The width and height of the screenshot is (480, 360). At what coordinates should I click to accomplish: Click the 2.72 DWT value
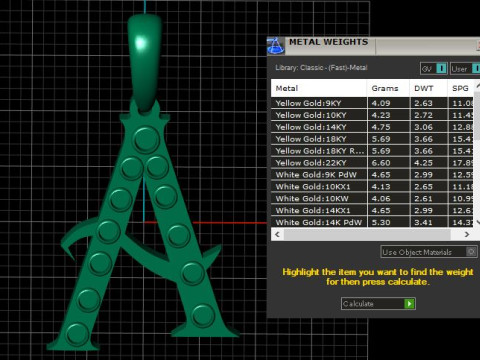click(x=424, y=115)
